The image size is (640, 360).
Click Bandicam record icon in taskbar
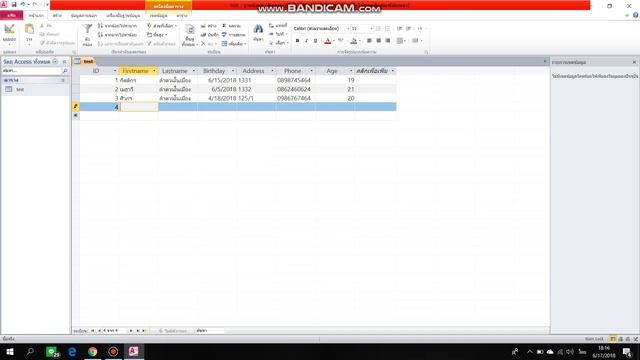point(113,351)
